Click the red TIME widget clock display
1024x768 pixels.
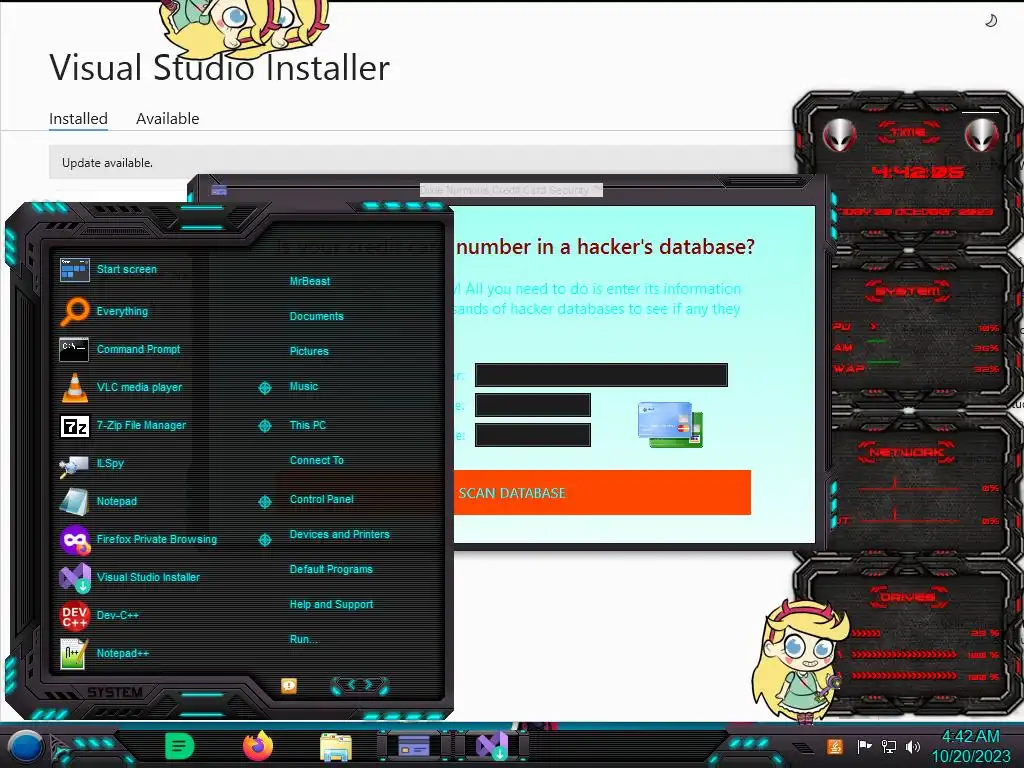point(918,172)
